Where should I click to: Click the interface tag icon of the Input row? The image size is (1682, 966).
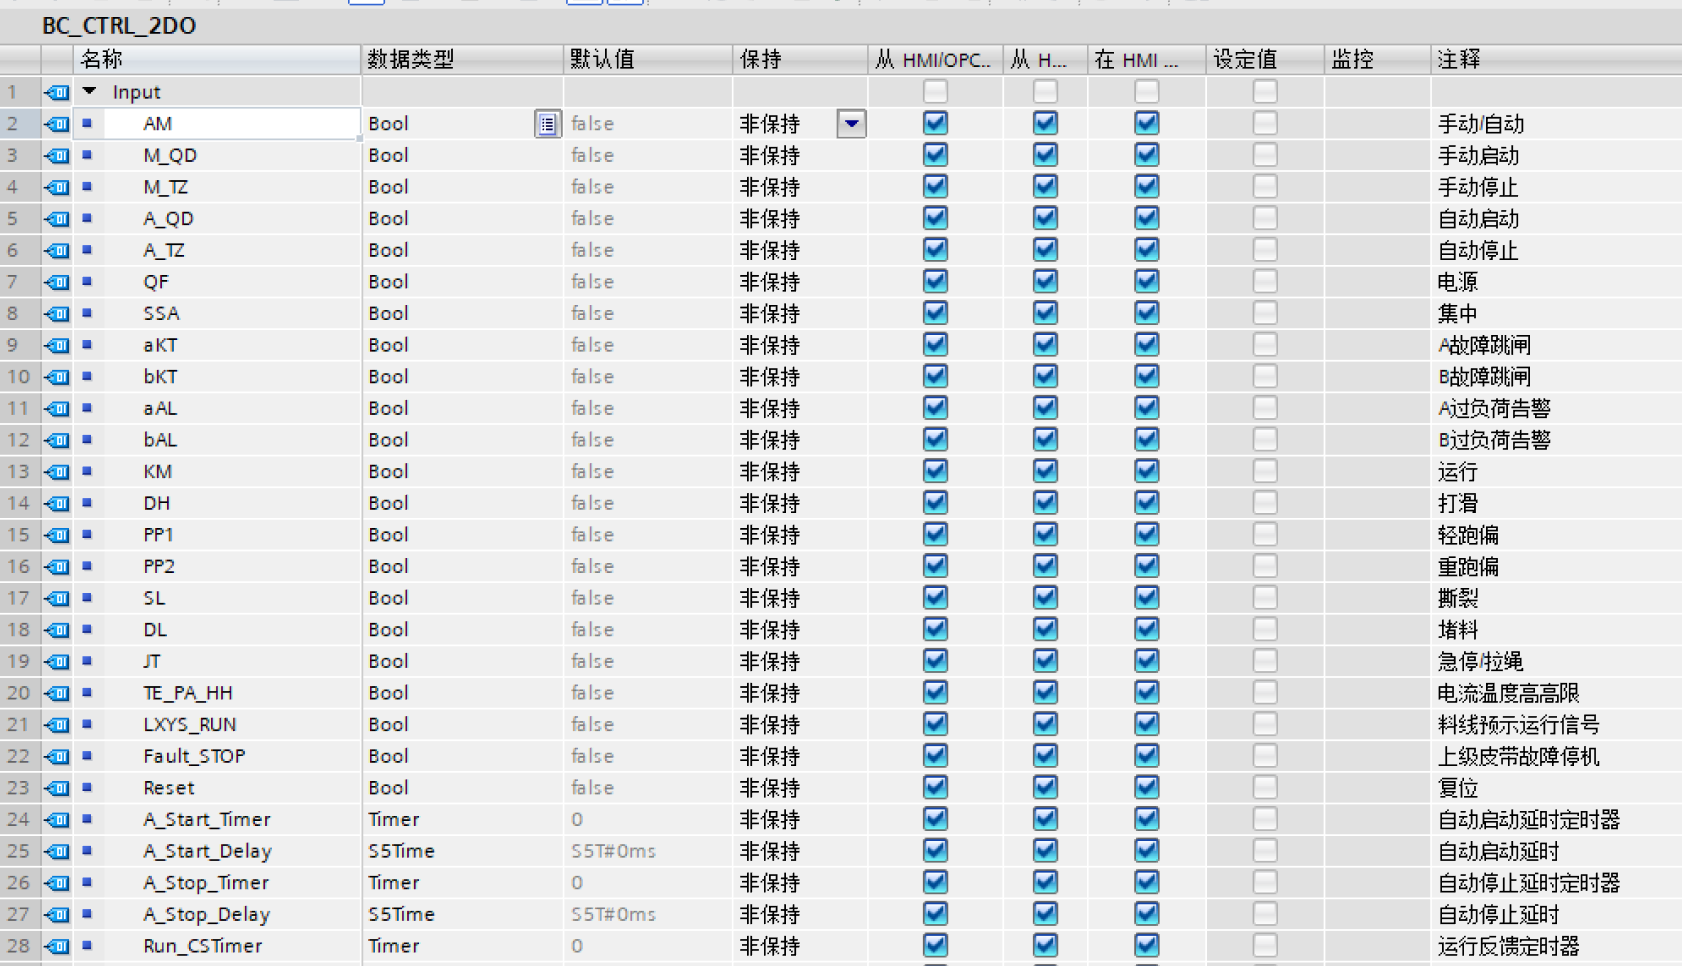pyautogui.click(x=57, y=92)
